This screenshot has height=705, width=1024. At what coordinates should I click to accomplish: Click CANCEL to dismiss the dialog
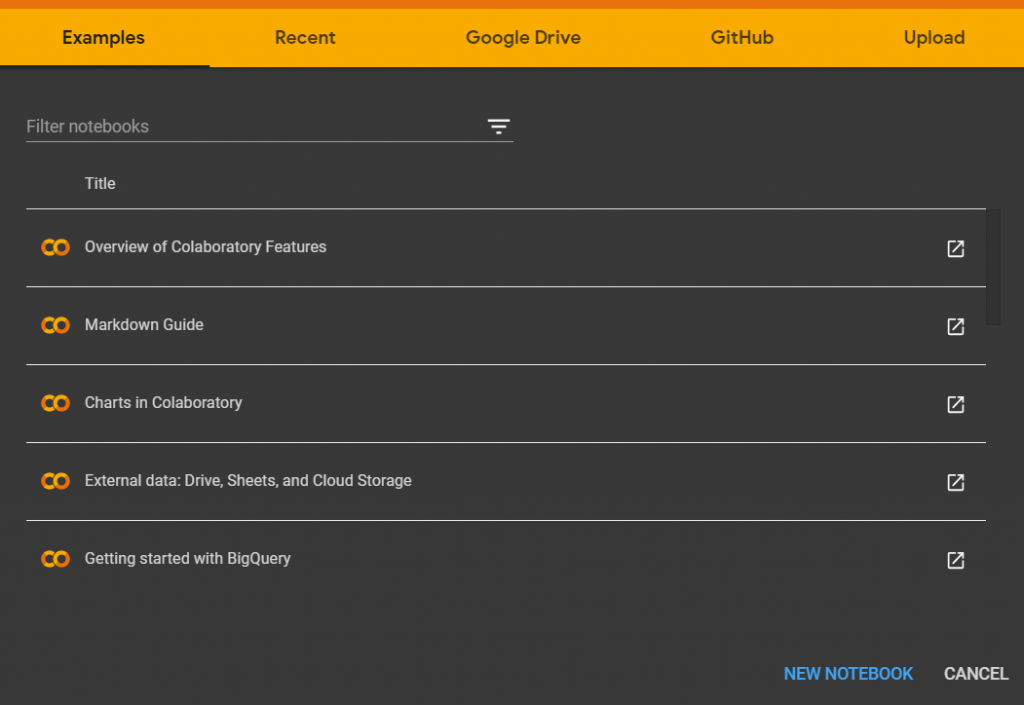click(x=976, y=674)
